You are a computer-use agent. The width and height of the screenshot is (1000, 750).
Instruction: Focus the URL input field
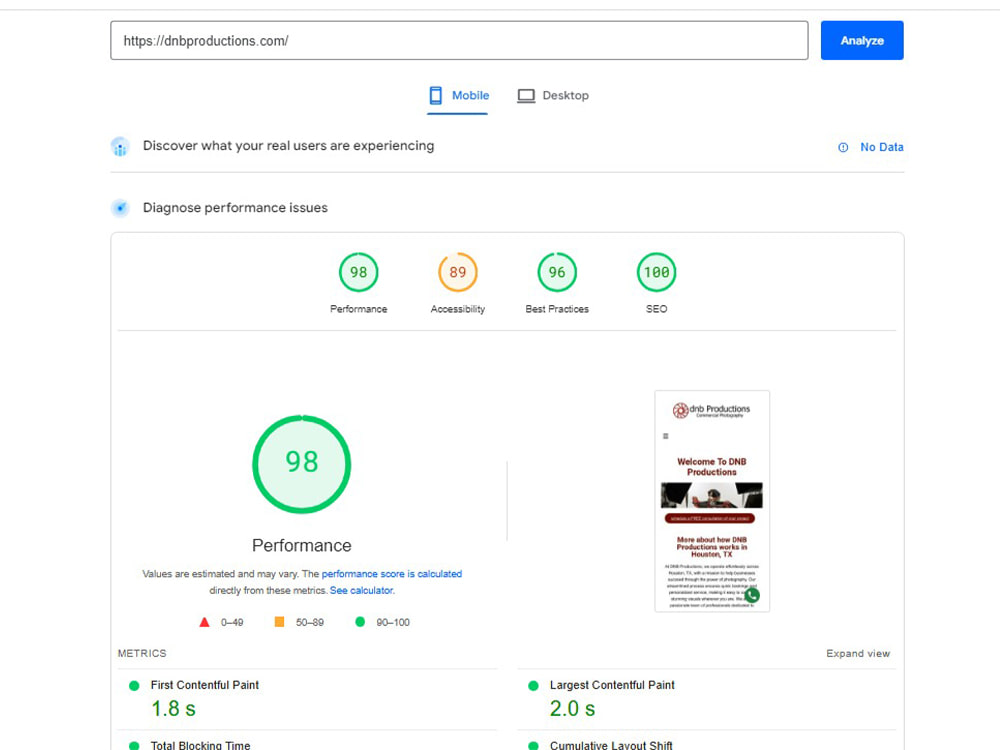coord(459,40)
